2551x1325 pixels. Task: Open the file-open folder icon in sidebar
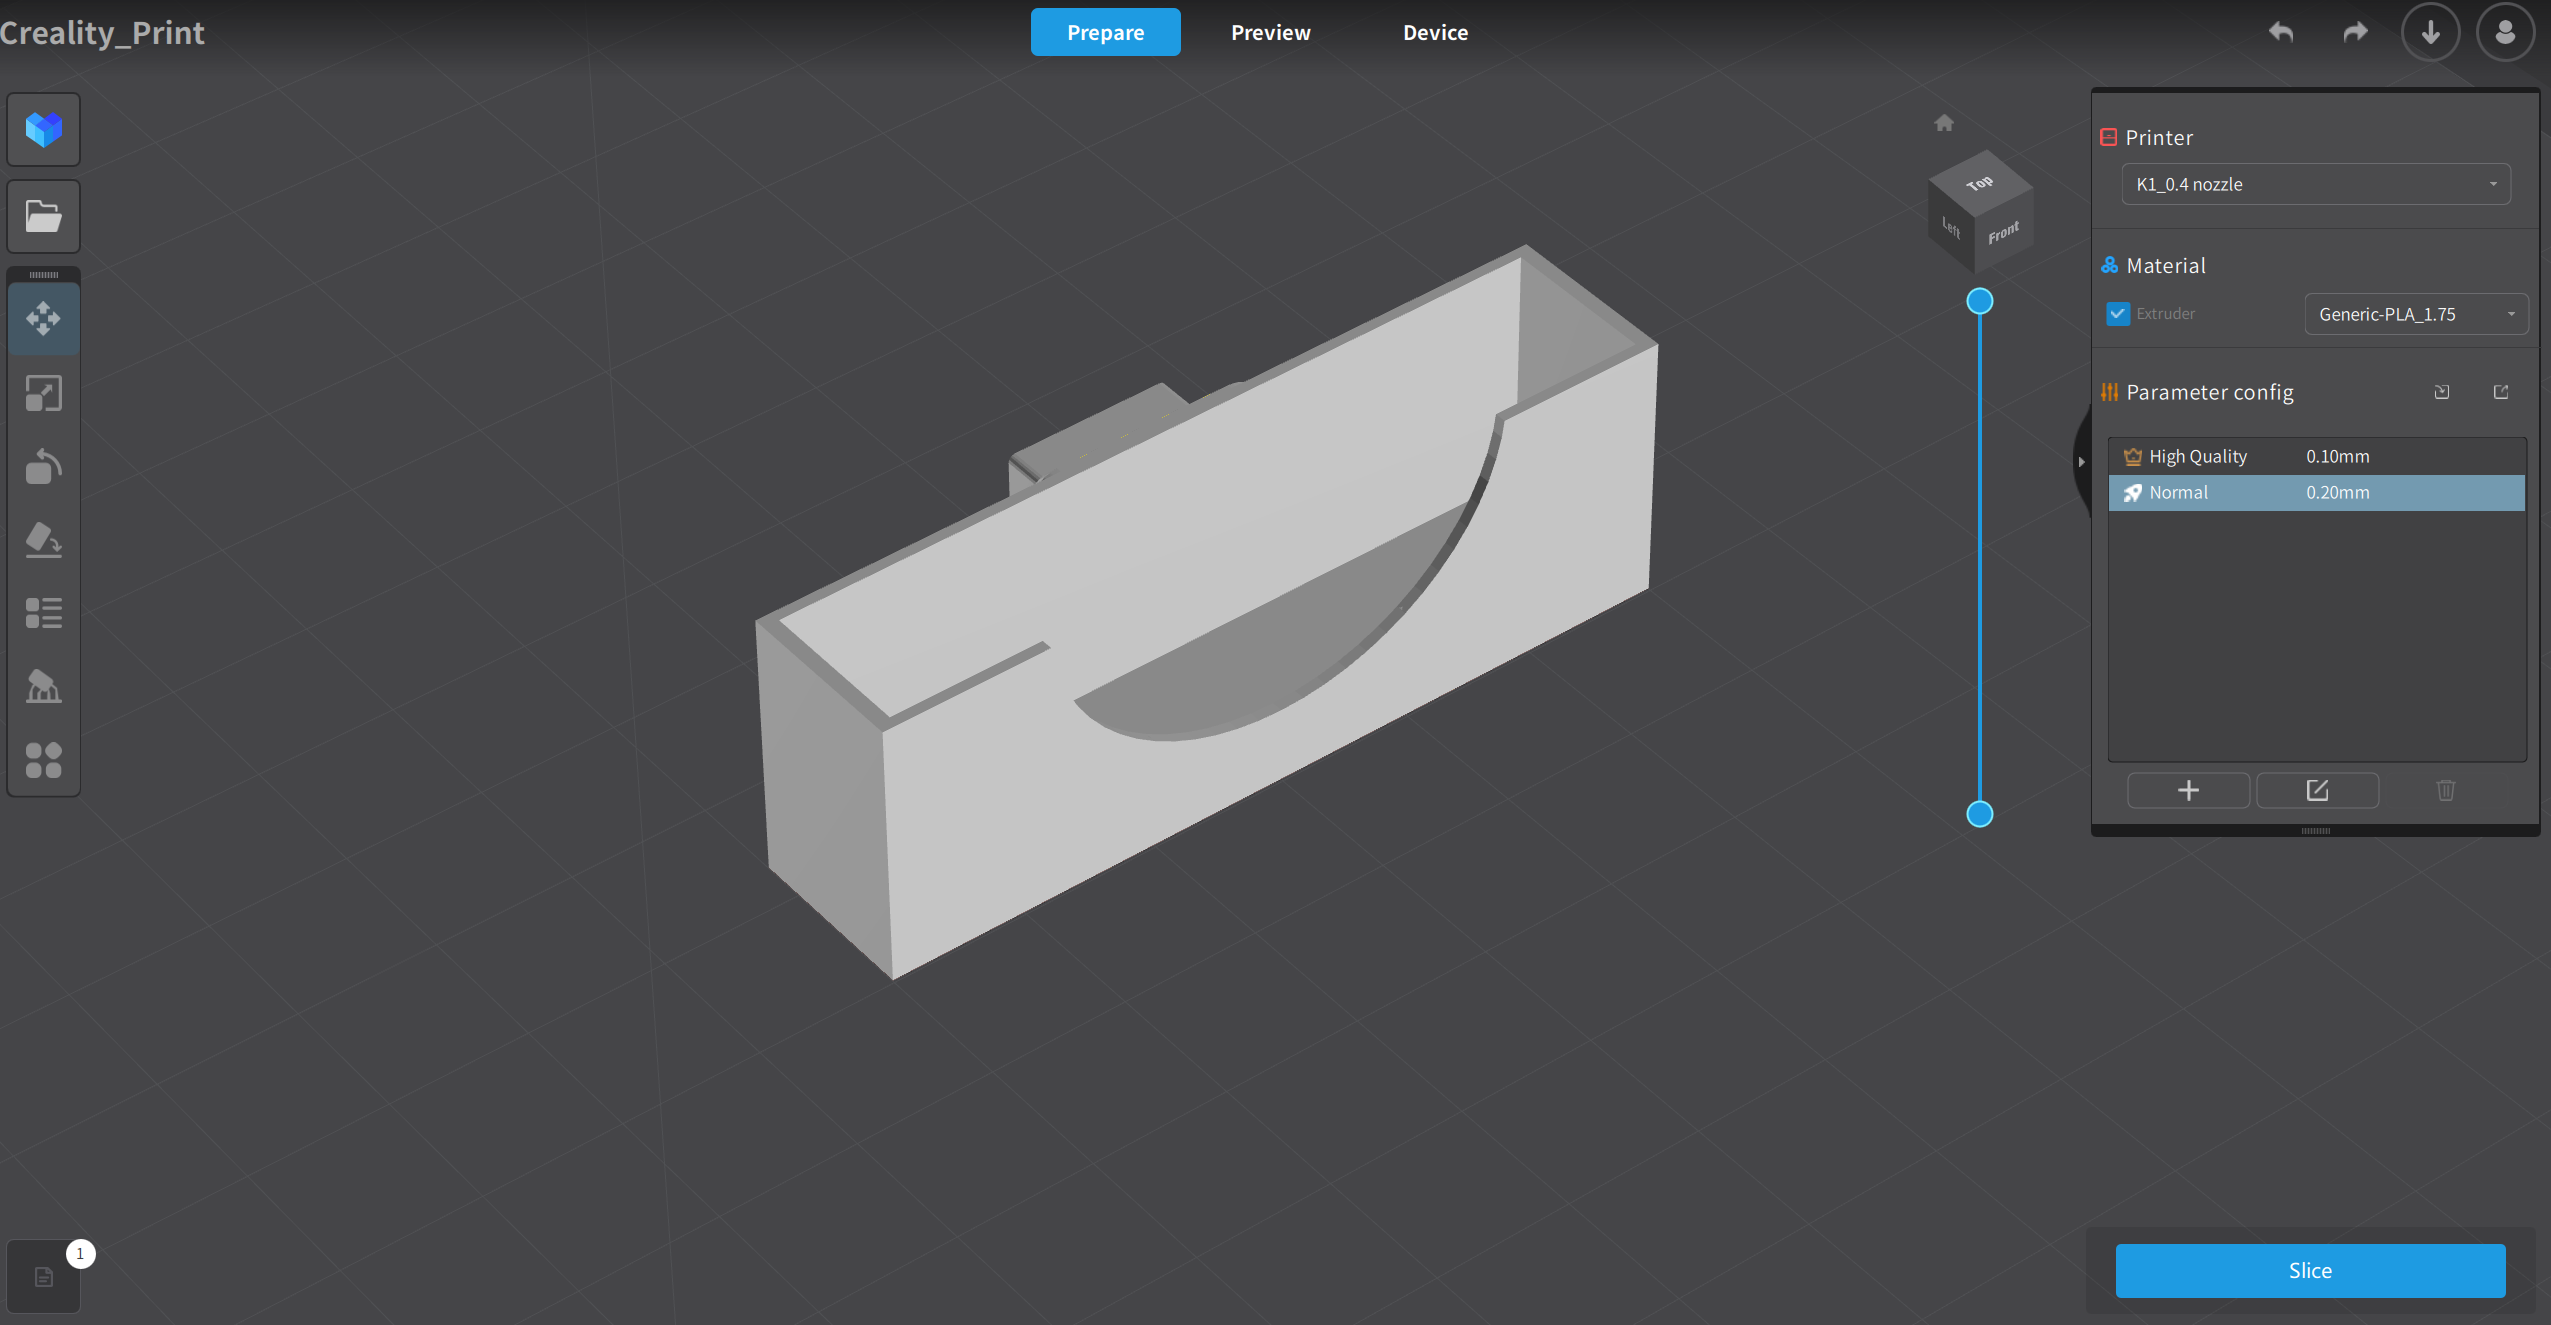tap(43, 216)
